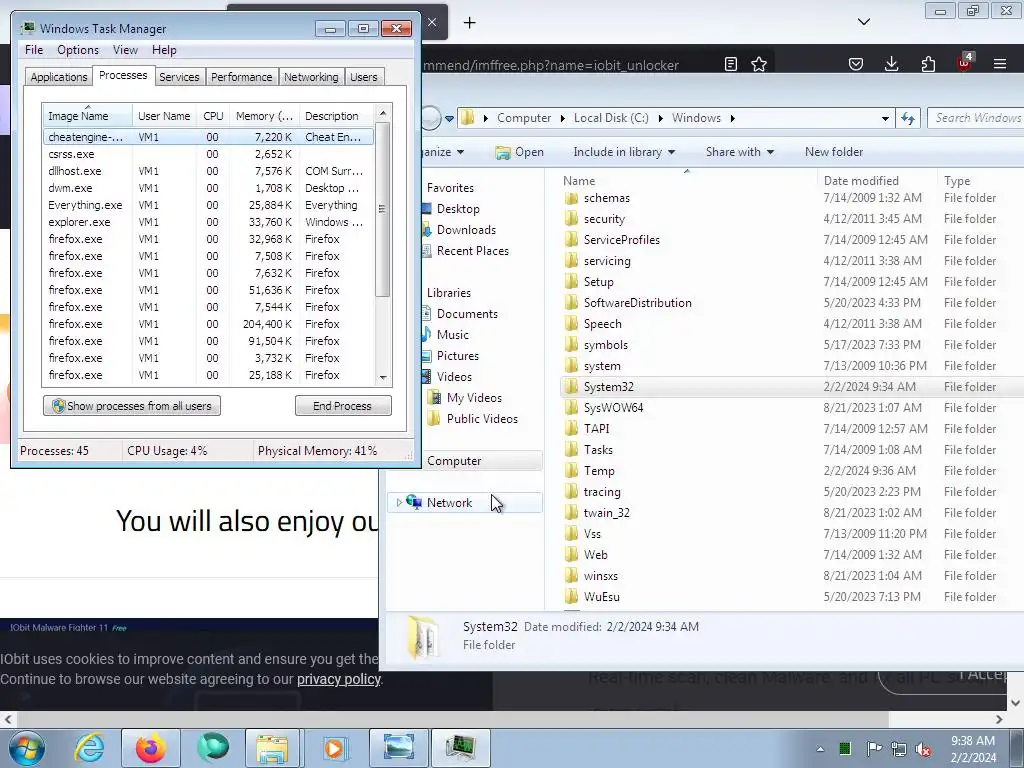Viewport: 1024px width, 768px height.
Task: Open the picture viewer taskbar icon
Action: pyautogui.click(x=398, y=748)
